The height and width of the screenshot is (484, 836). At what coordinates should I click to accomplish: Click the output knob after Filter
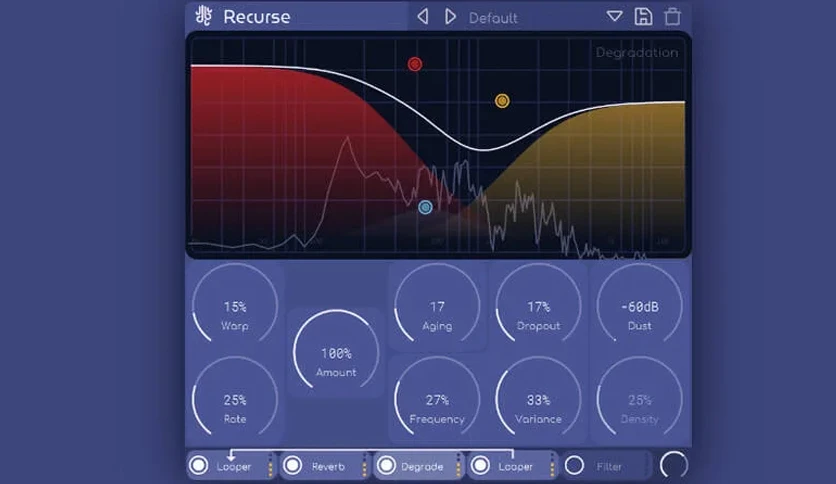(x=674, y=465)
